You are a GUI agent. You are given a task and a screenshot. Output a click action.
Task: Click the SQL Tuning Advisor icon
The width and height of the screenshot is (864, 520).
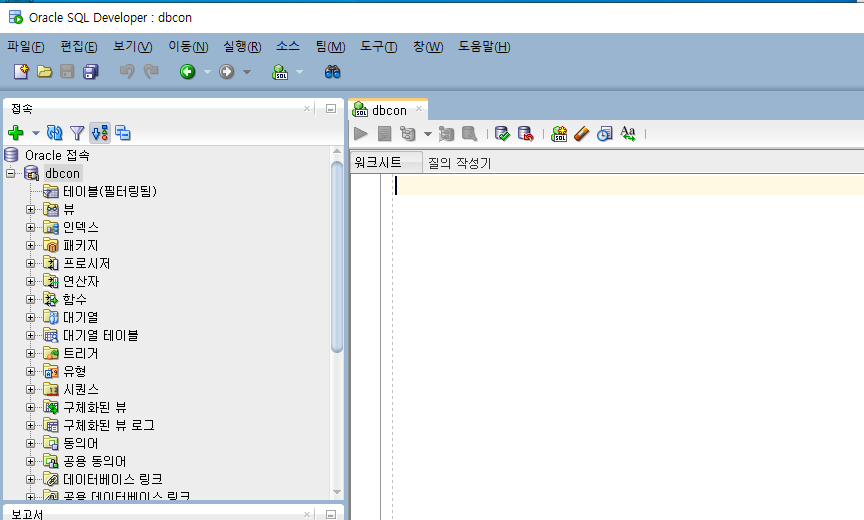click(469, 133)
